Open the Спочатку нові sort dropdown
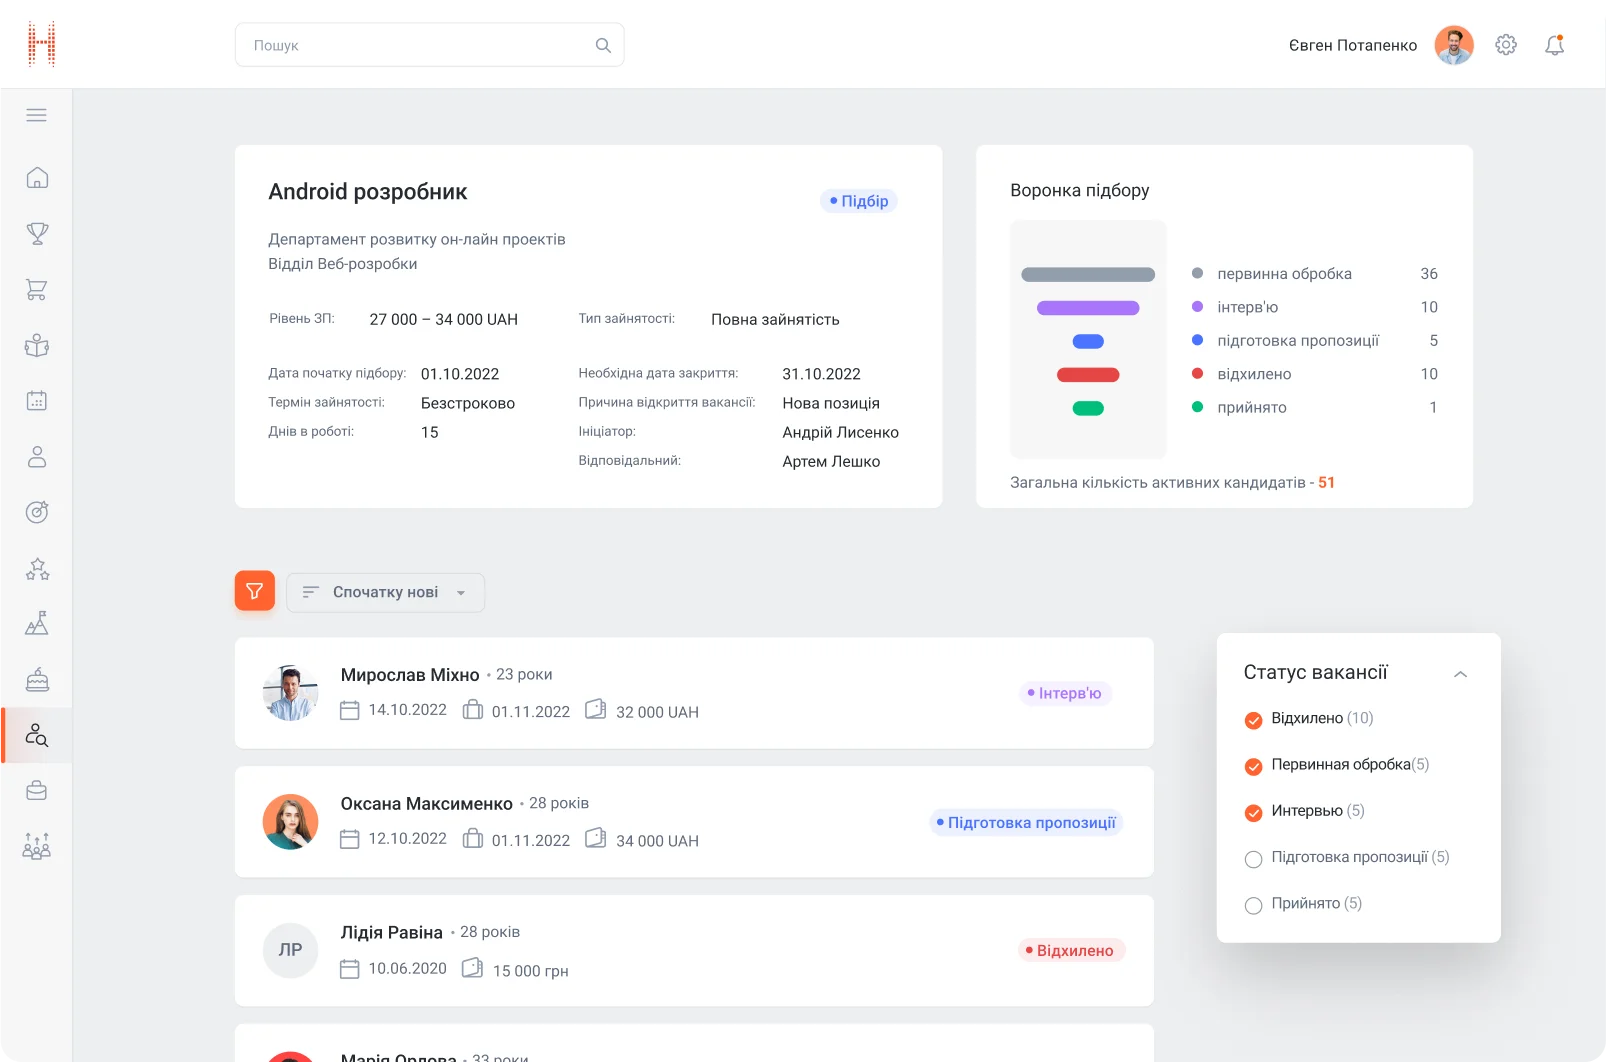The height and width of the screenshot is (1062, 1606). (x=385, y=592)
